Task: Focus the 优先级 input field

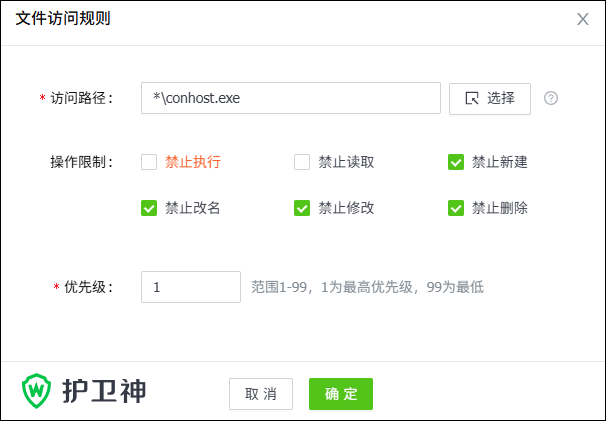Action: click(191, 287)
